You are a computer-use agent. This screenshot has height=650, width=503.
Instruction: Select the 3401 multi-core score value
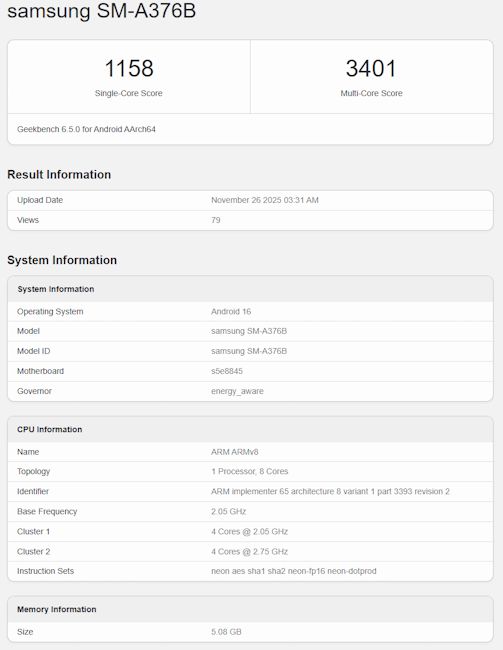pos(371,68)
